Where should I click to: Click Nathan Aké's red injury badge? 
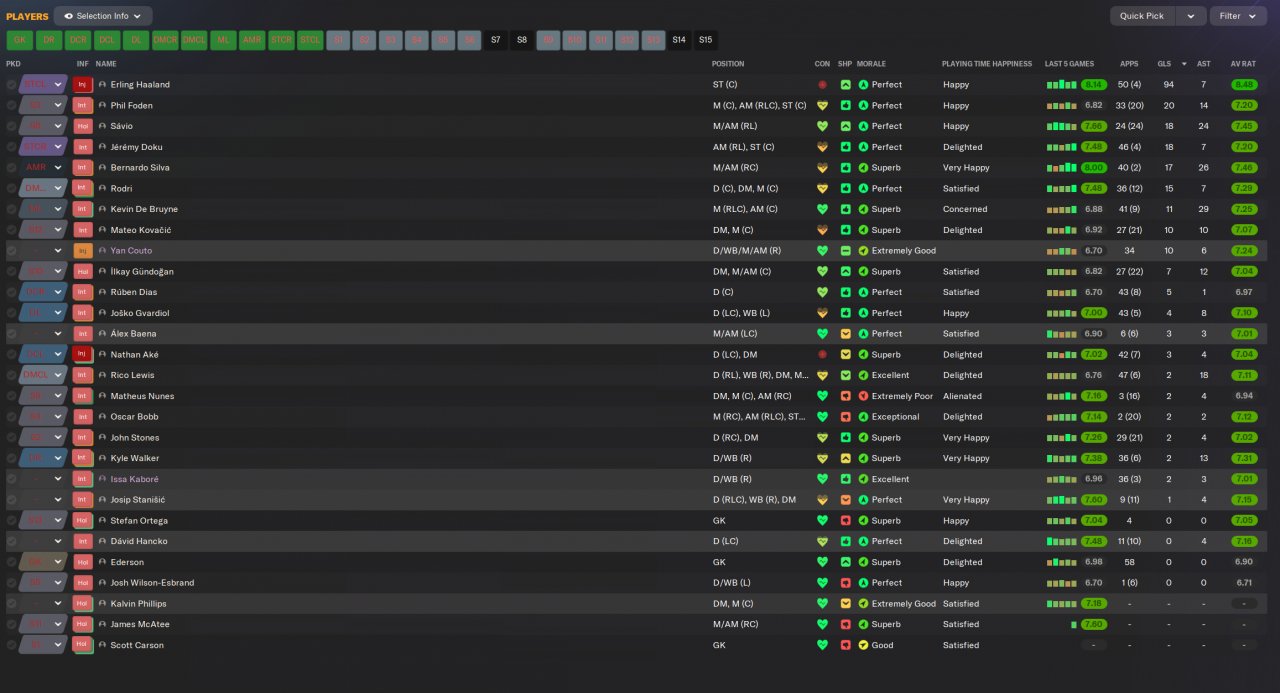point(83,355)
